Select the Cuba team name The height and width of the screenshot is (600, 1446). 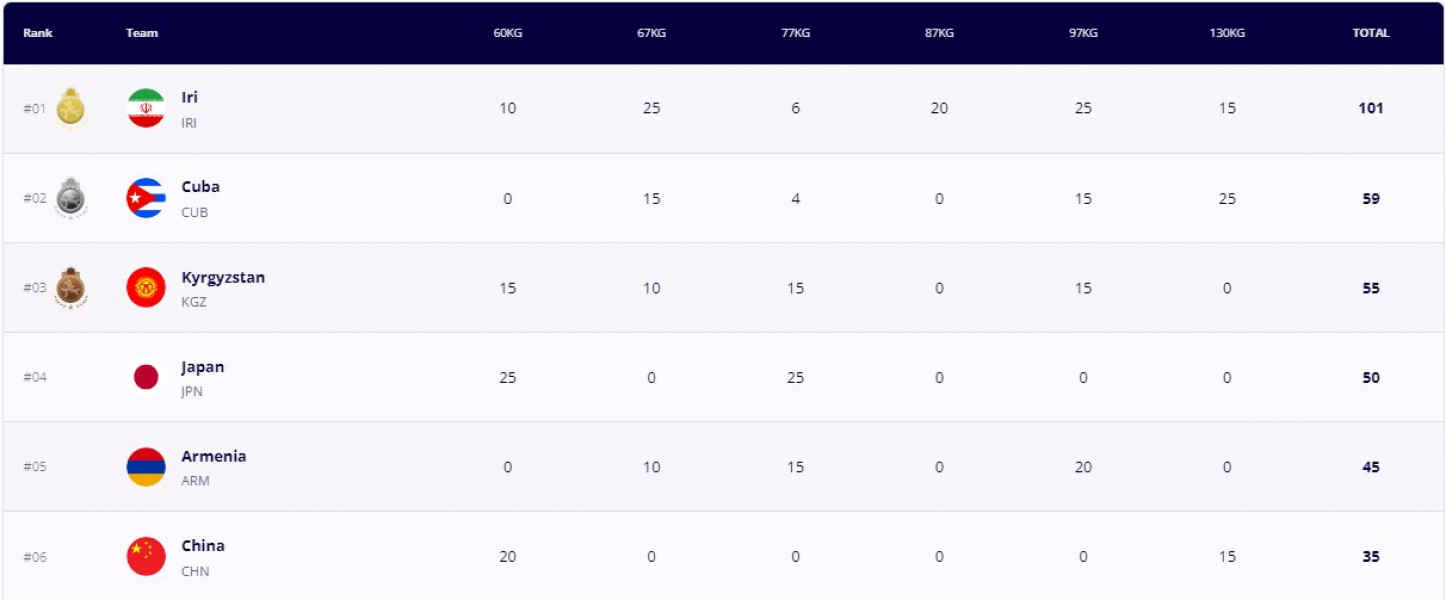[201, 187]
